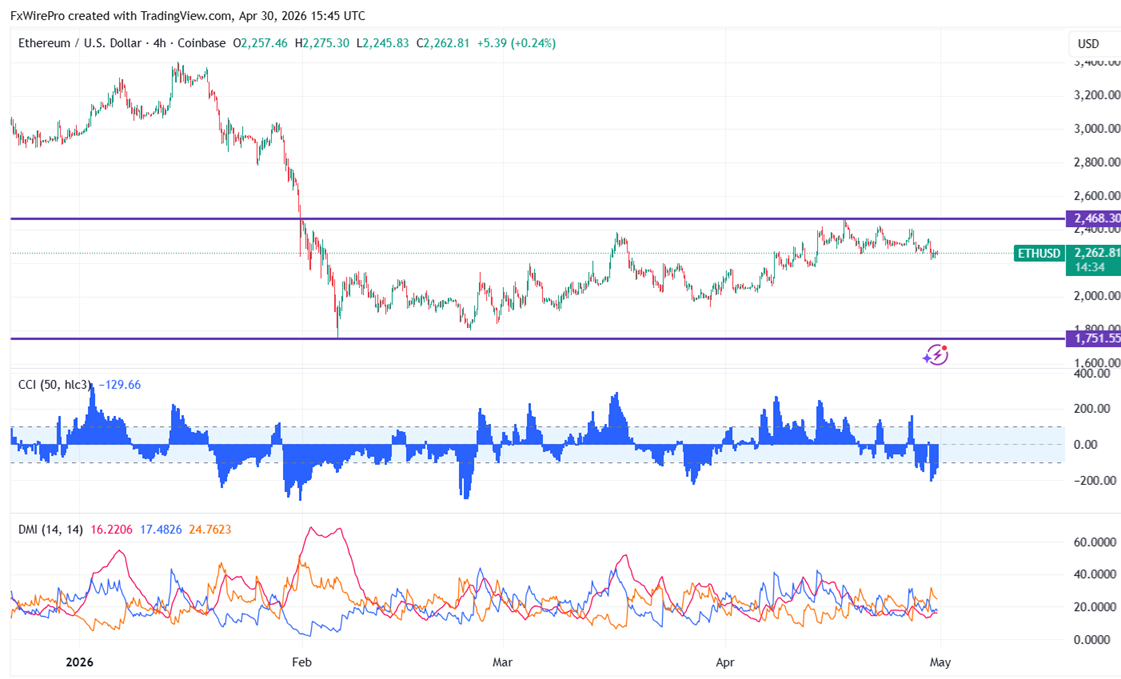The width and height of the screenshot is (1121, 679).
Task: Click the 20.0000 DMI axis label
Action: [1095, 608]
